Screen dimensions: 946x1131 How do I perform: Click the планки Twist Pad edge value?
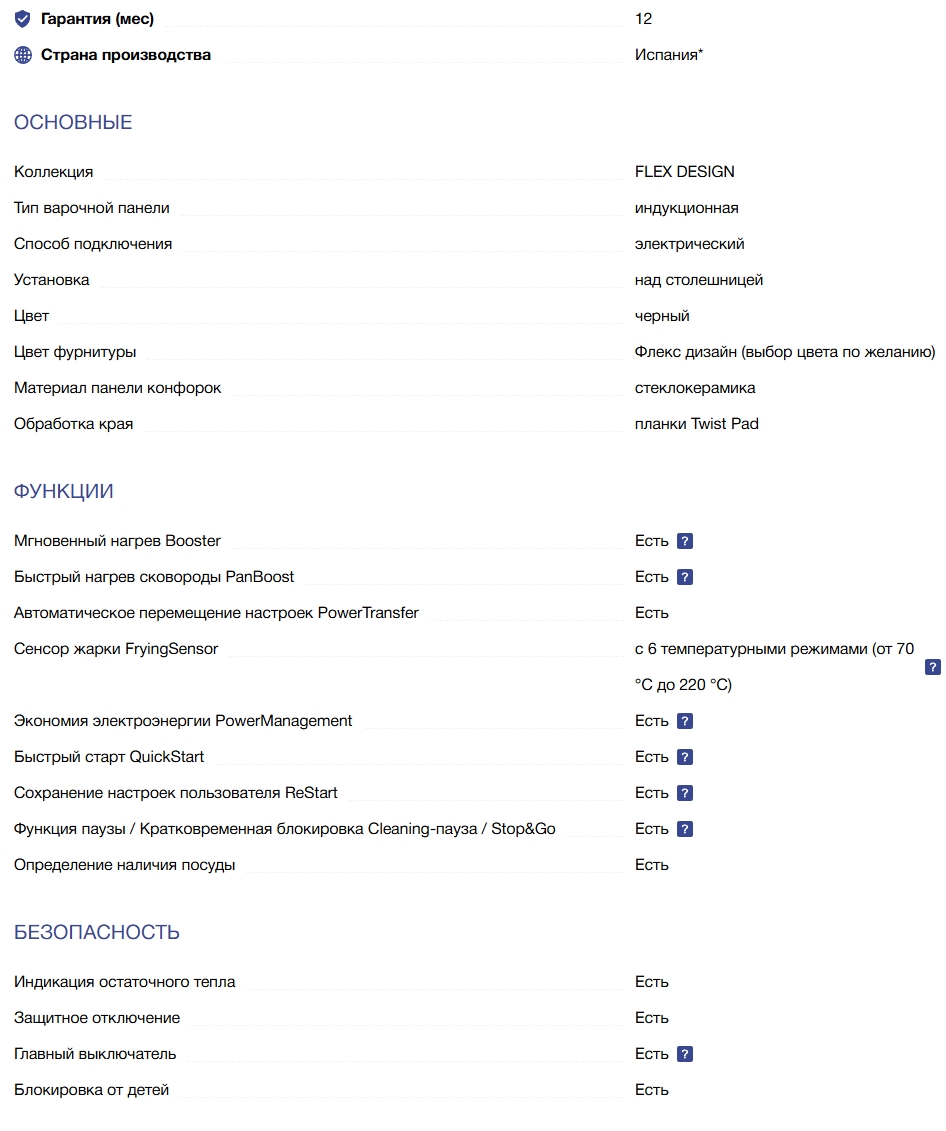click(697, 424)
